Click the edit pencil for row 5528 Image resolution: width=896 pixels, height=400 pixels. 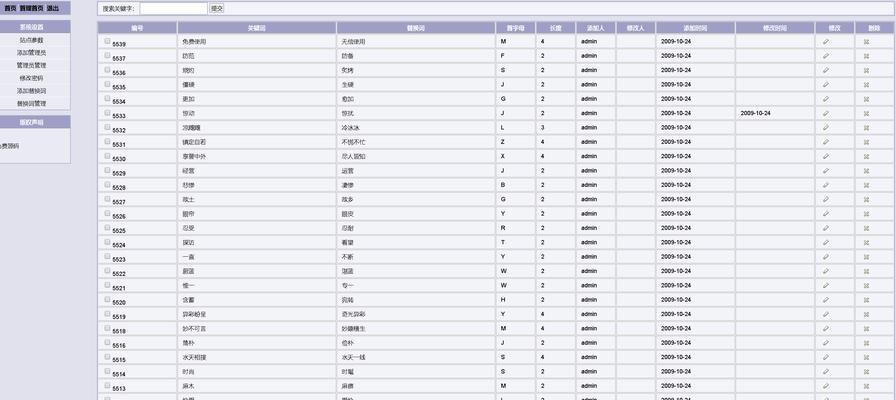[826, 186]
